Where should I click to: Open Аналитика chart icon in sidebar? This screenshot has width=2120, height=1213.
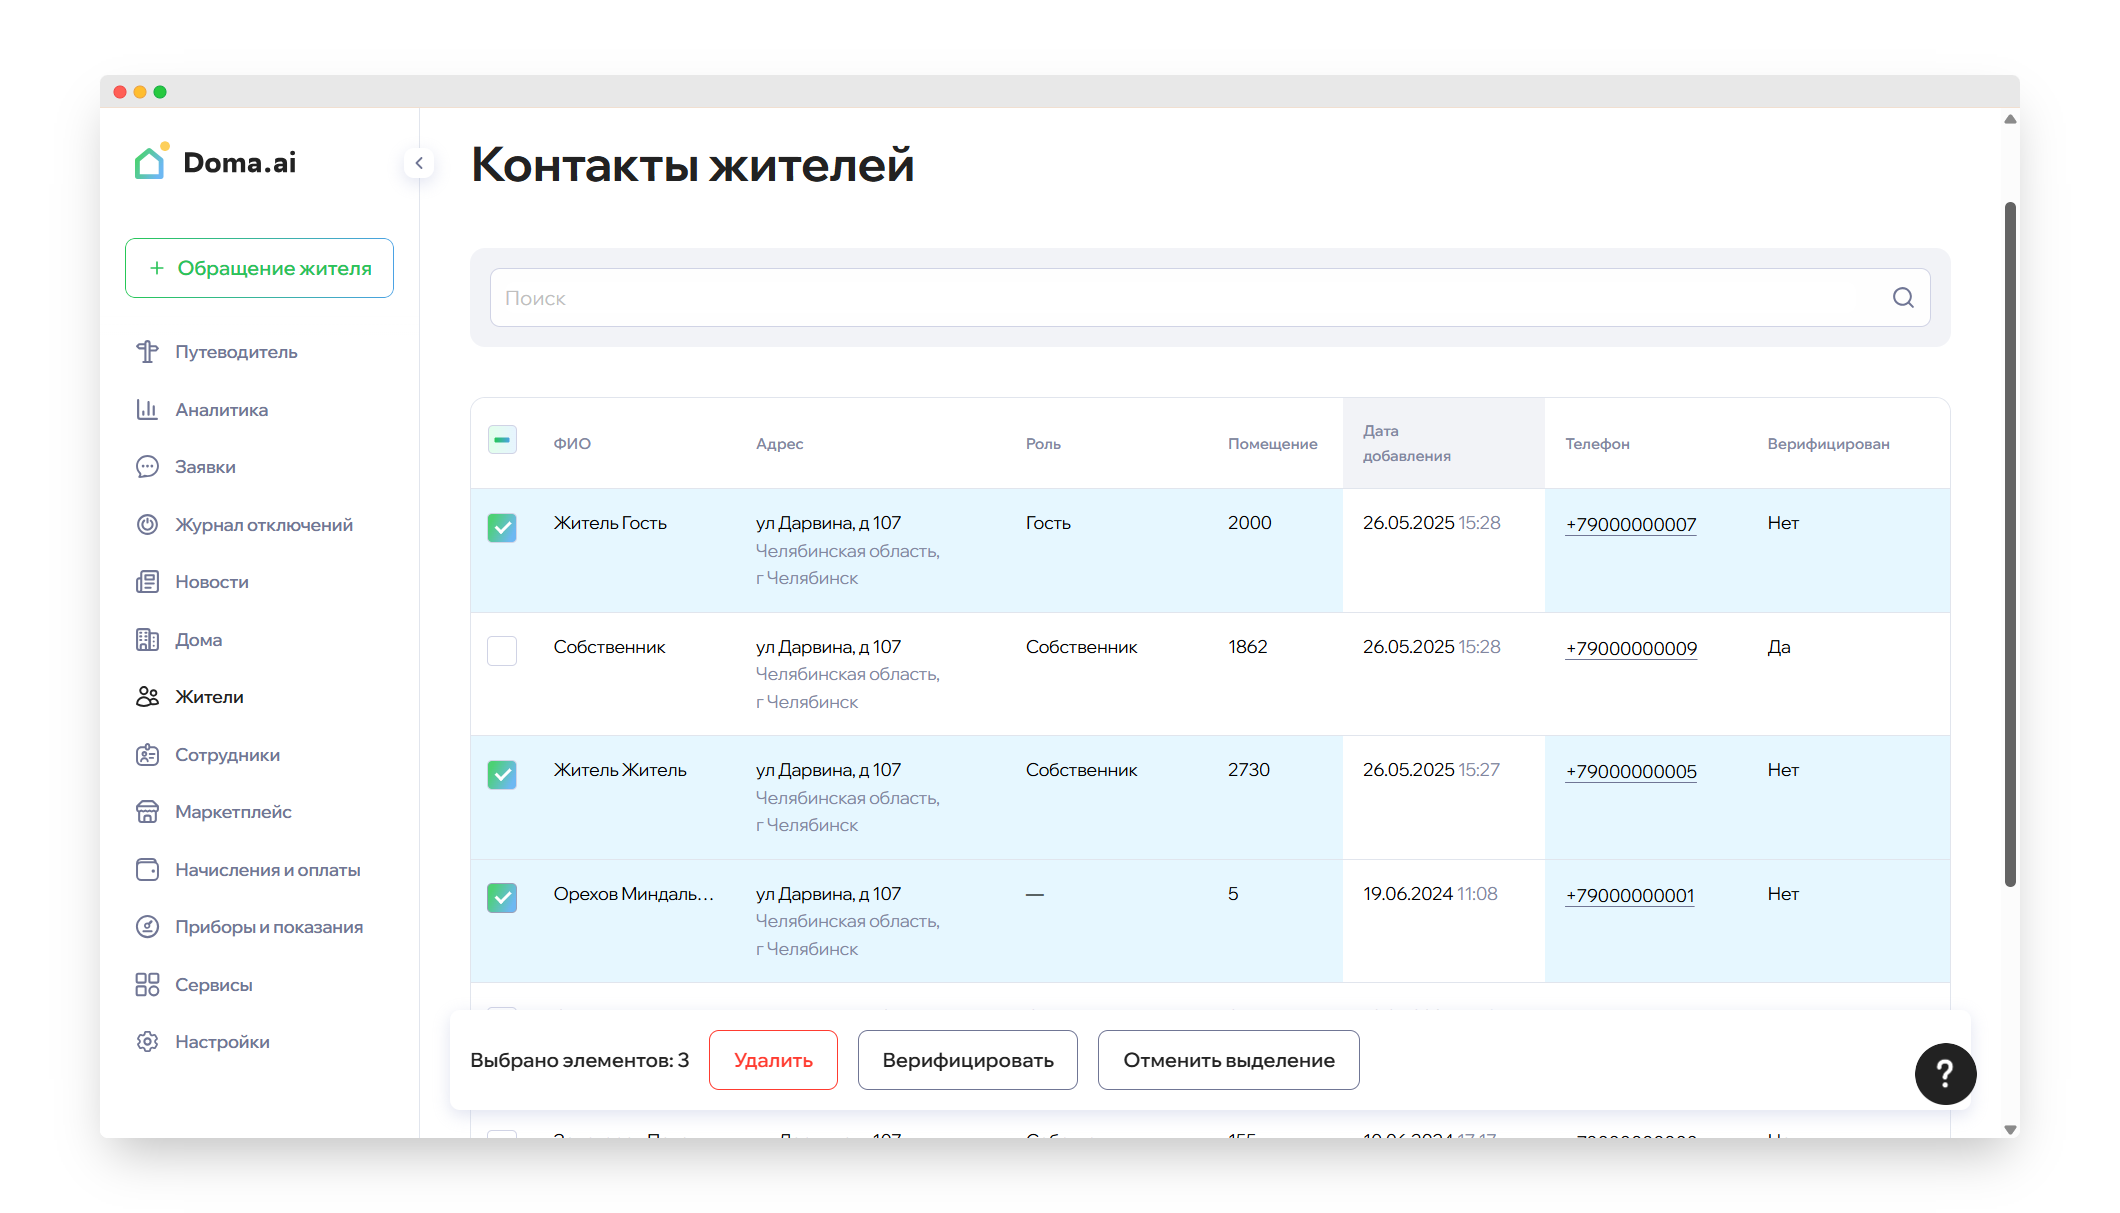147,410
